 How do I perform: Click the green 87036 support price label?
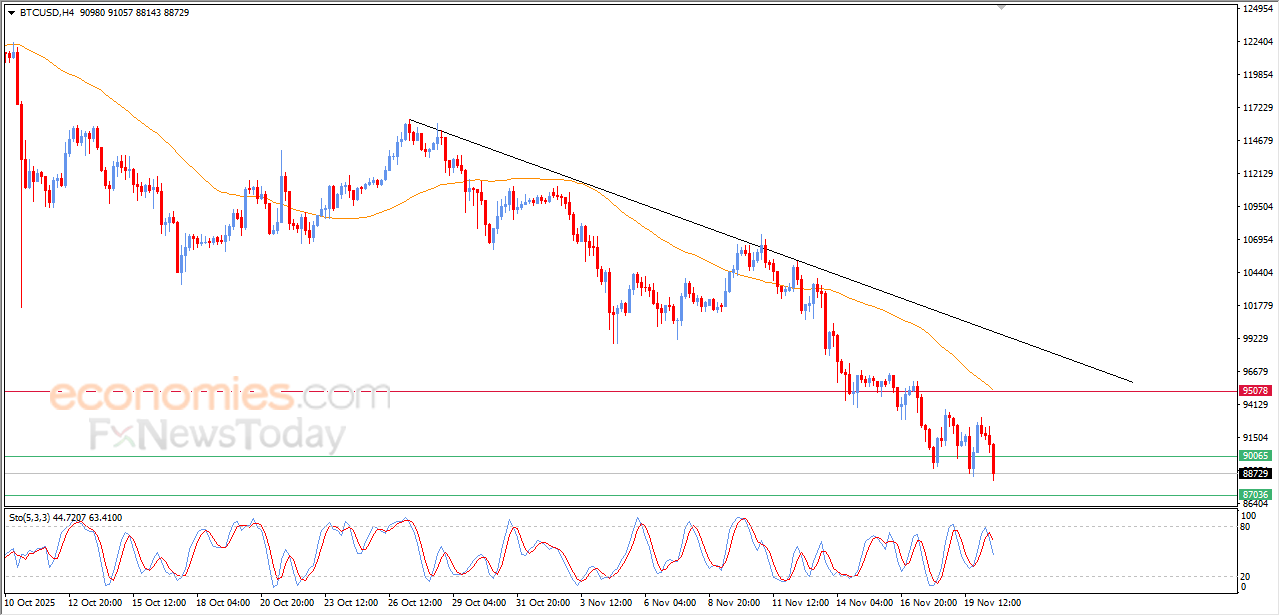point(1255,495)
